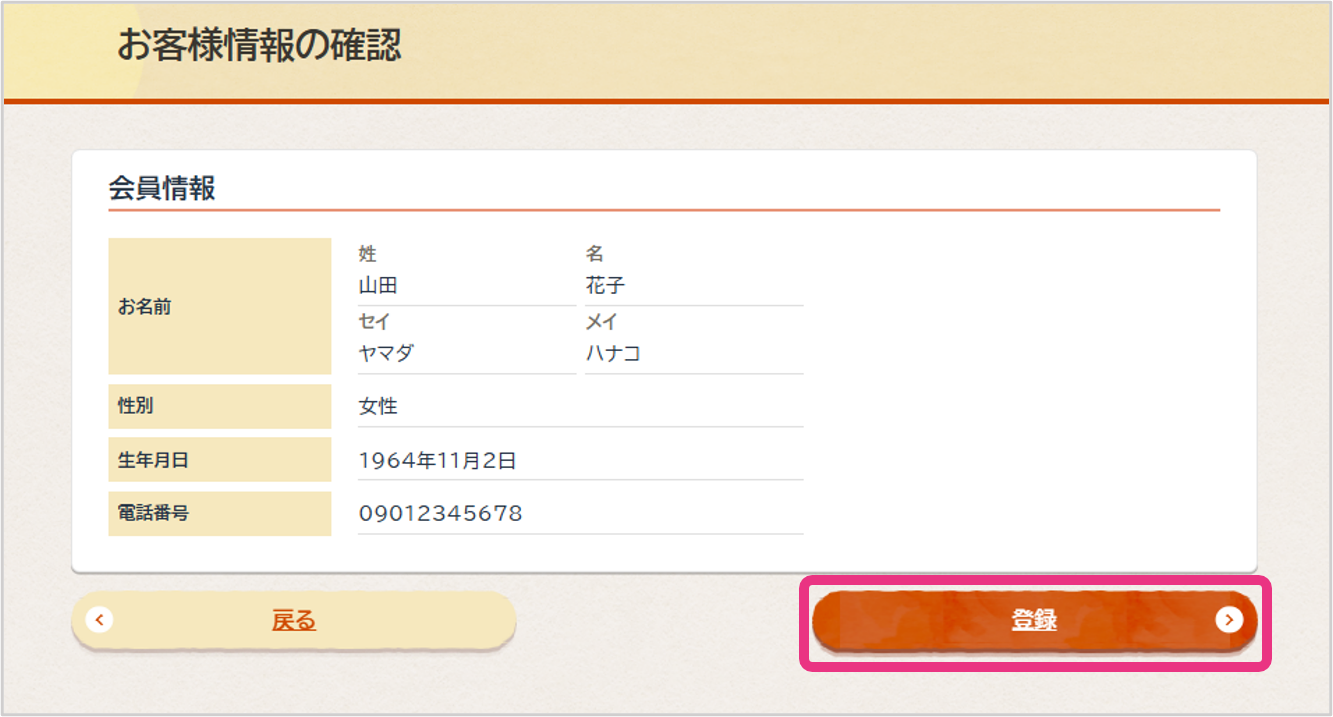Click the phone number 09012345678

(441, 514)
